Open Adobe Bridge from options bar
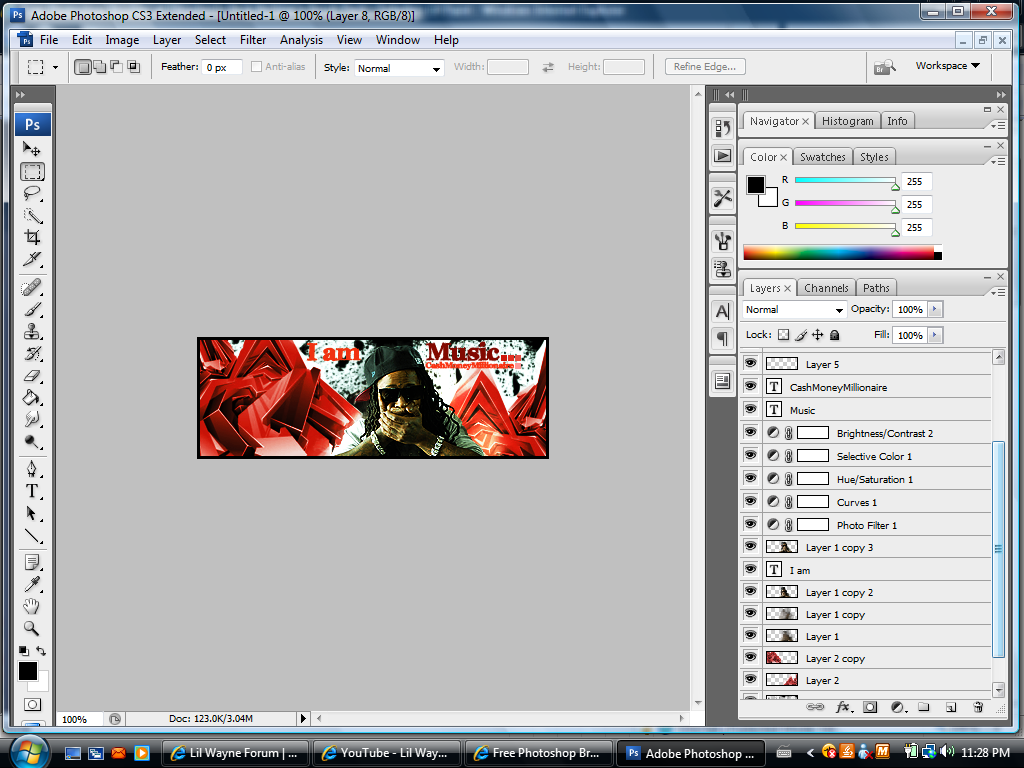 (x=884, y=67)
